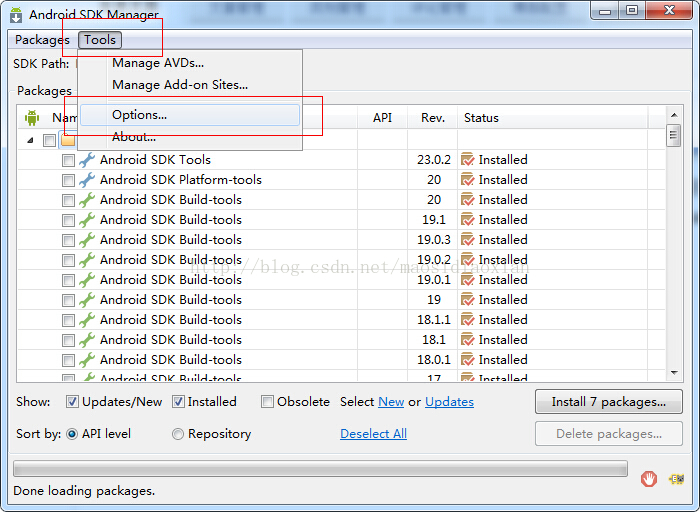Click the Android robot icon in Name header
This screenshot has width=700, height=512.
pyautogui.click(x=32, y=118)
